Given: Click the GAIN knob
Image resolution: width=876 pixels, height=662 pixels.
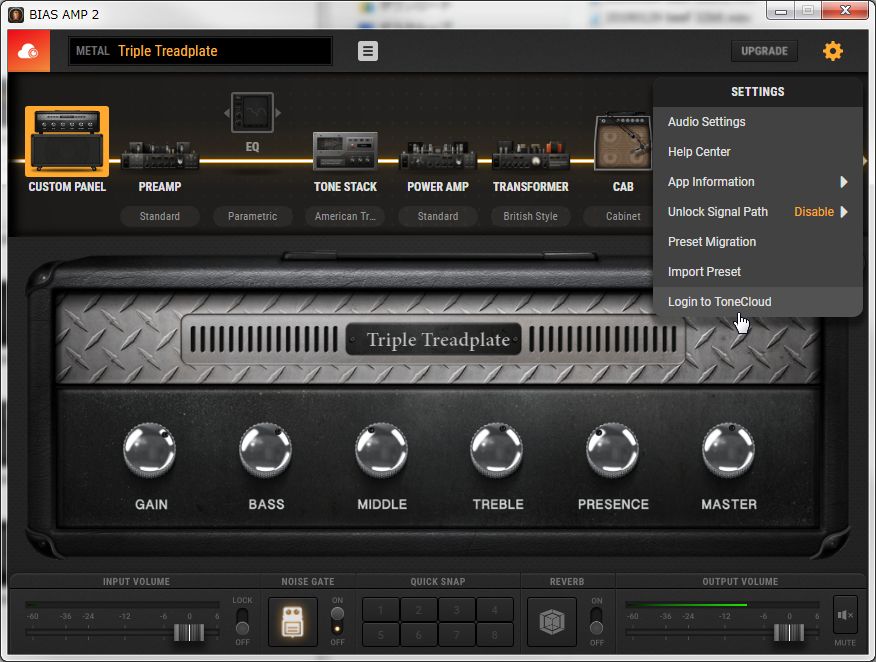Looking at the screenshot, I should [x=150, y=450].
